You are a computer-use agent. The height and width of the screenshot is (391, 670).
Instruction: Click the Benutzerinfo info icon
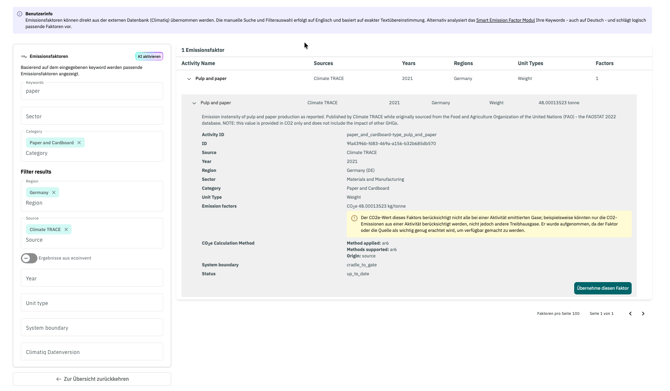19,14
